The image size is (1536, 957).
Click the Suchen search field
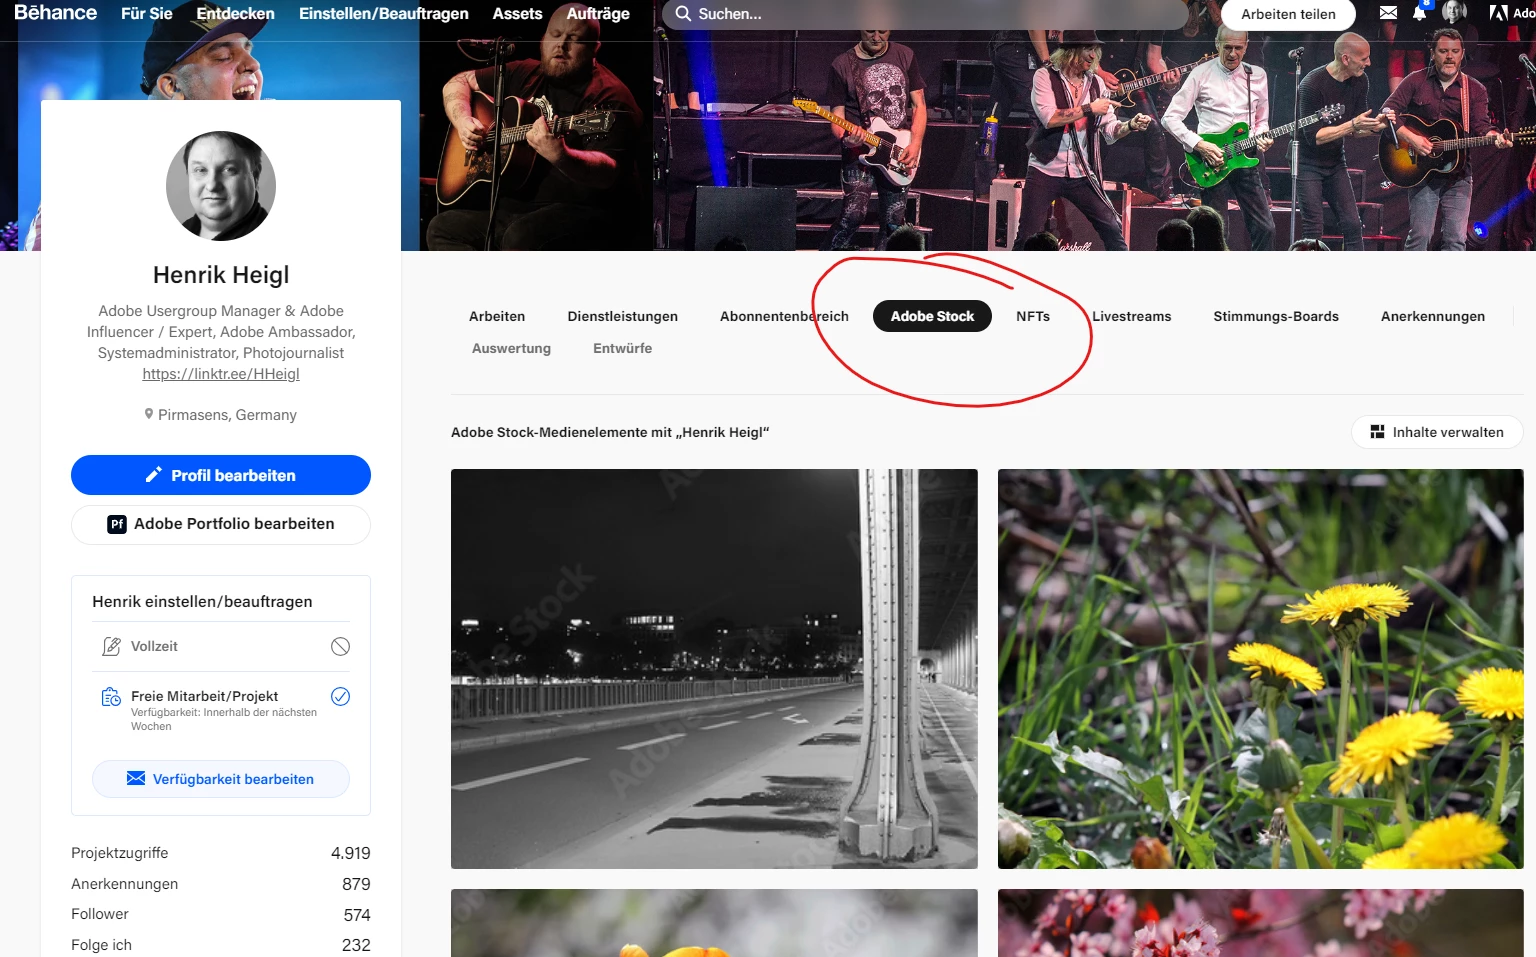(925, 14)
